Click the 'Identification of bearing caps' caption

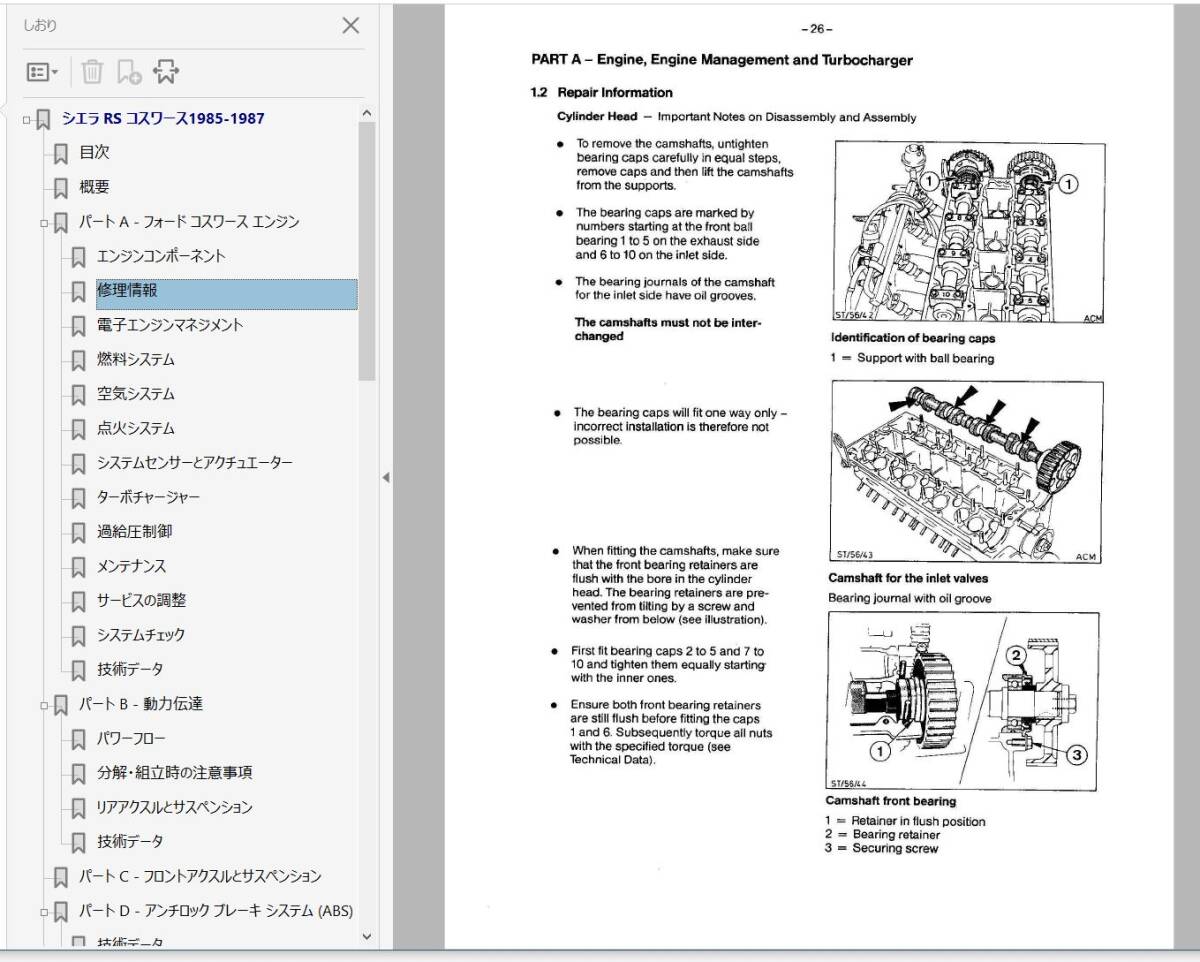pos(913,338)
